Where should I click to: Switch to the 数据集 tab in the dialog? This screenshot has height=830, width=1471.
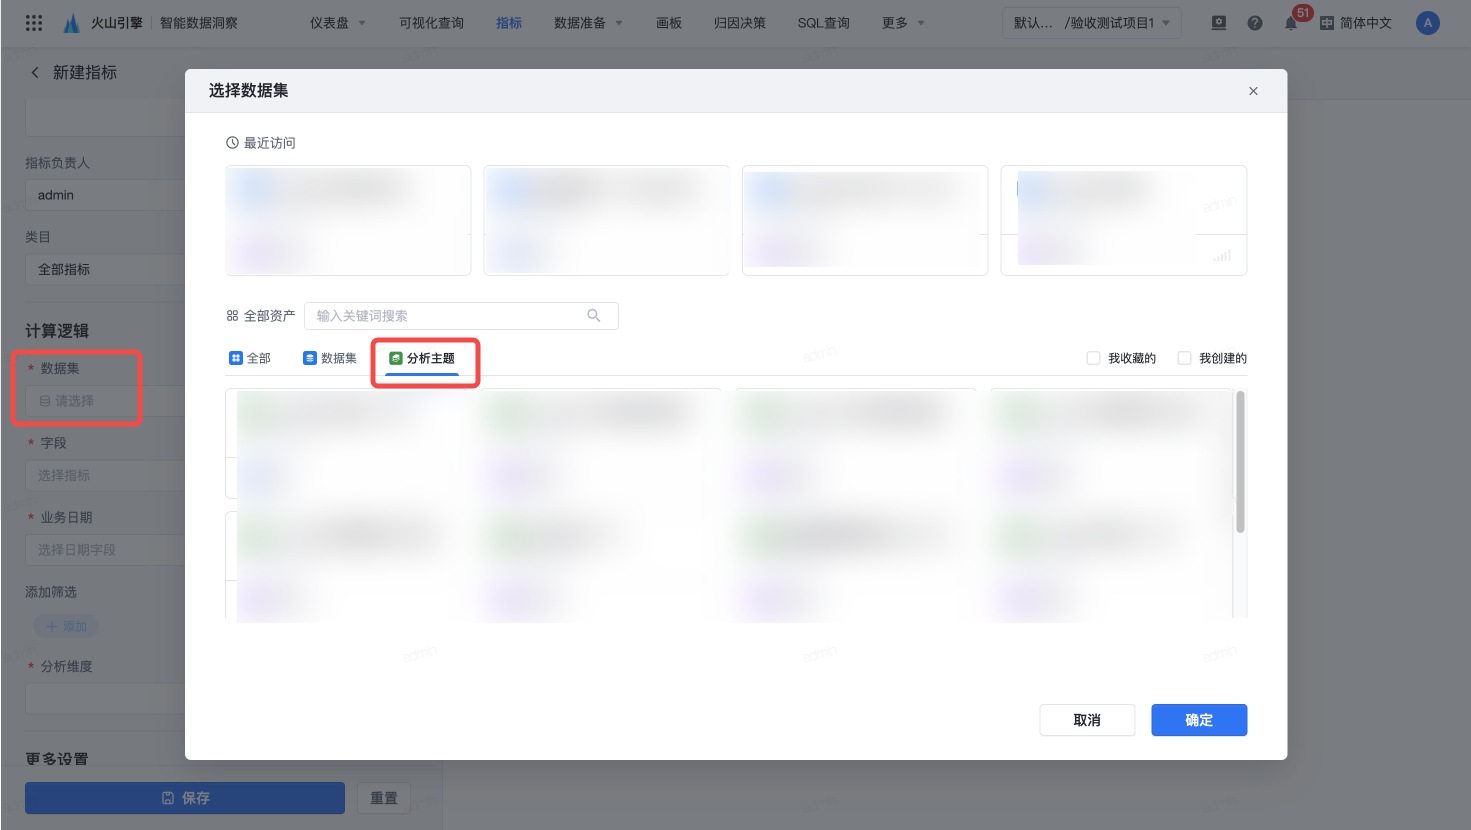[x=330, y=358]
